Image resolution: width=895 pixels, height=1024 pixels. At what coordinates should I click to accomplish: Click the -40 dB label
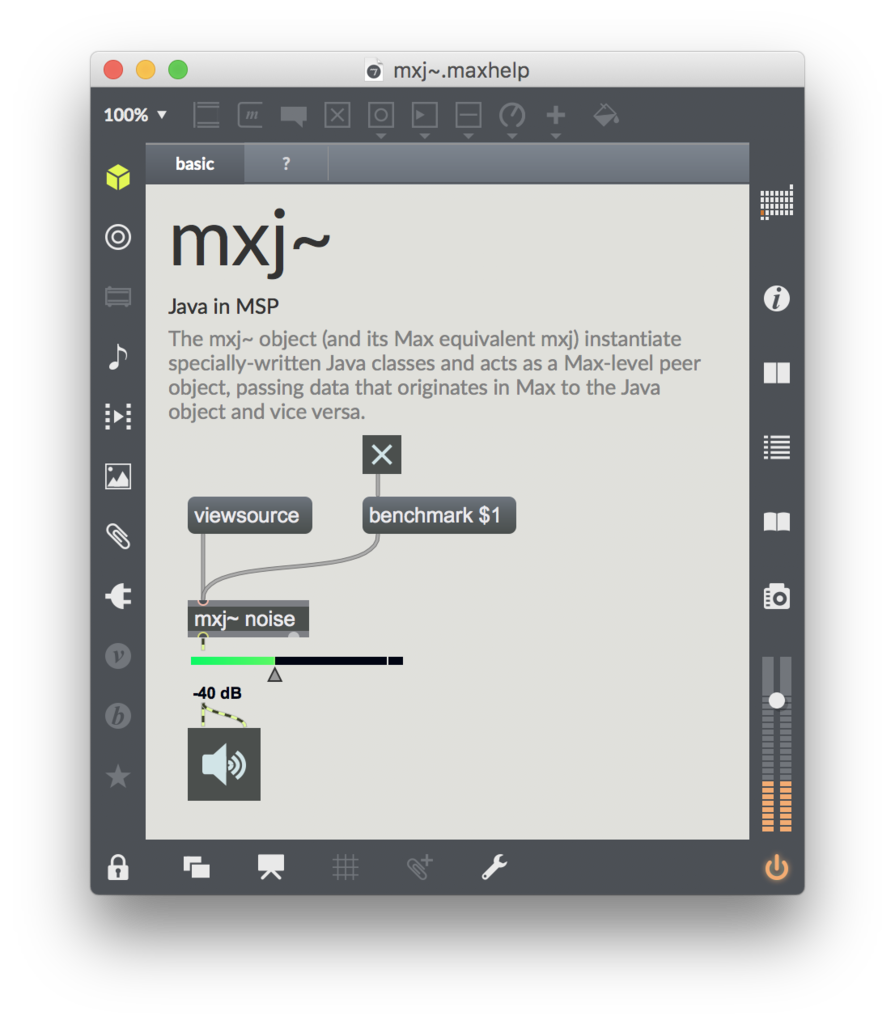(218, 693)
